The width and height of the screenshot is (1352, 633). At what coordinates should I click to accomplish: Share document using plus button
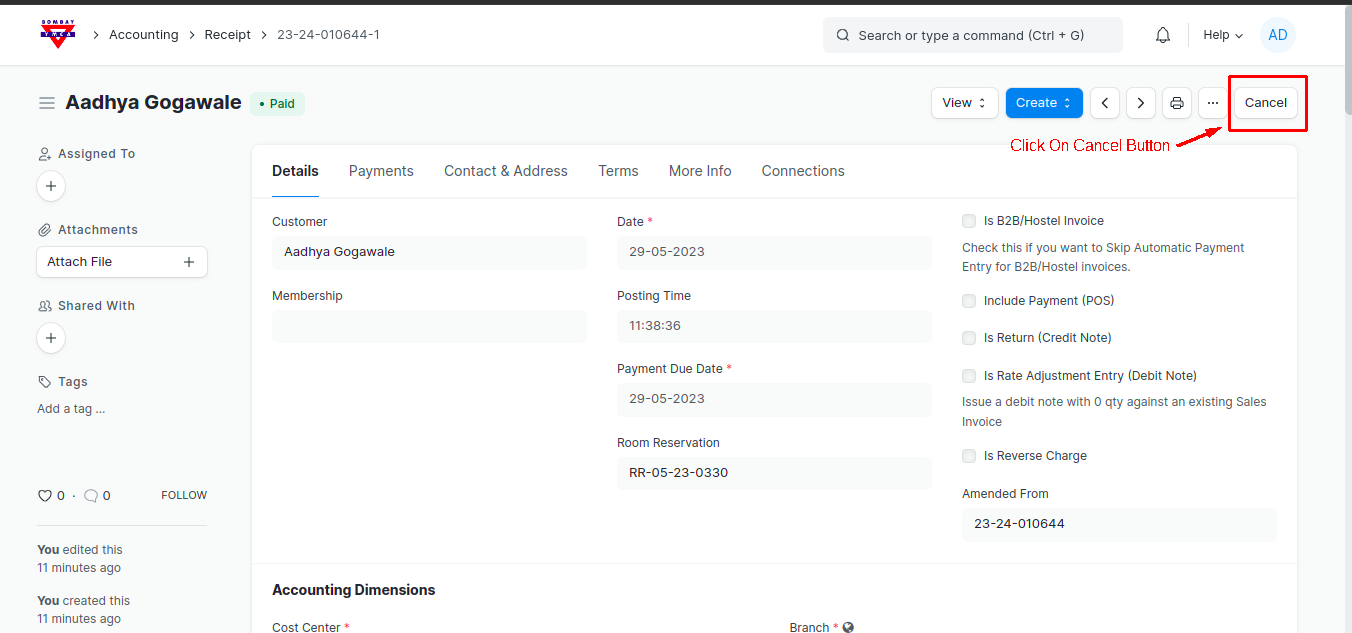coord(51,338)
